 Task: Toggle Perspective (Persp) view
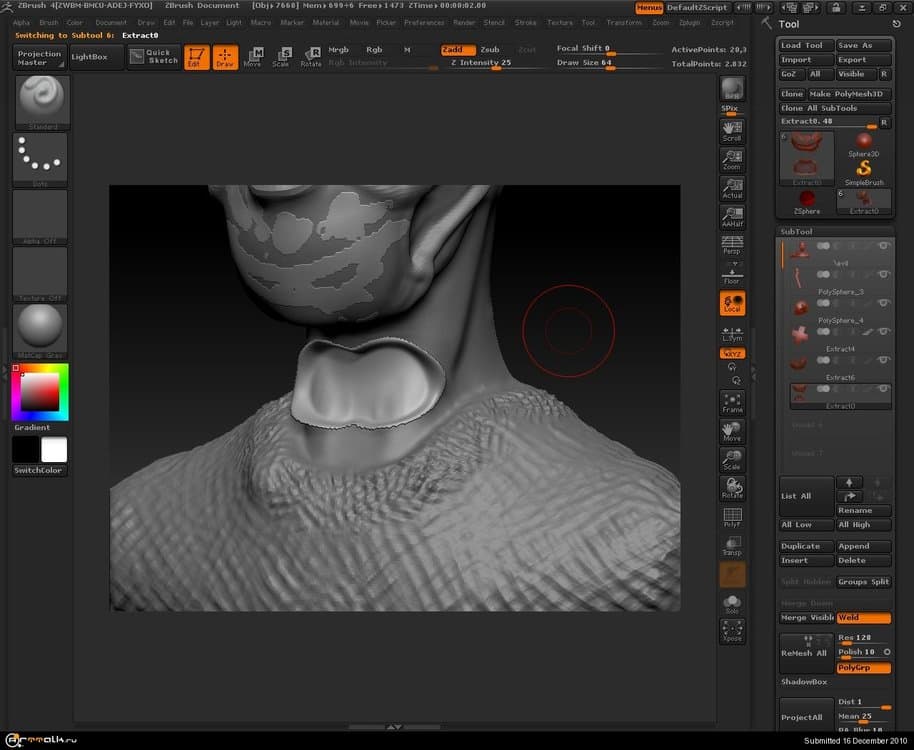[x=732, y=244]
